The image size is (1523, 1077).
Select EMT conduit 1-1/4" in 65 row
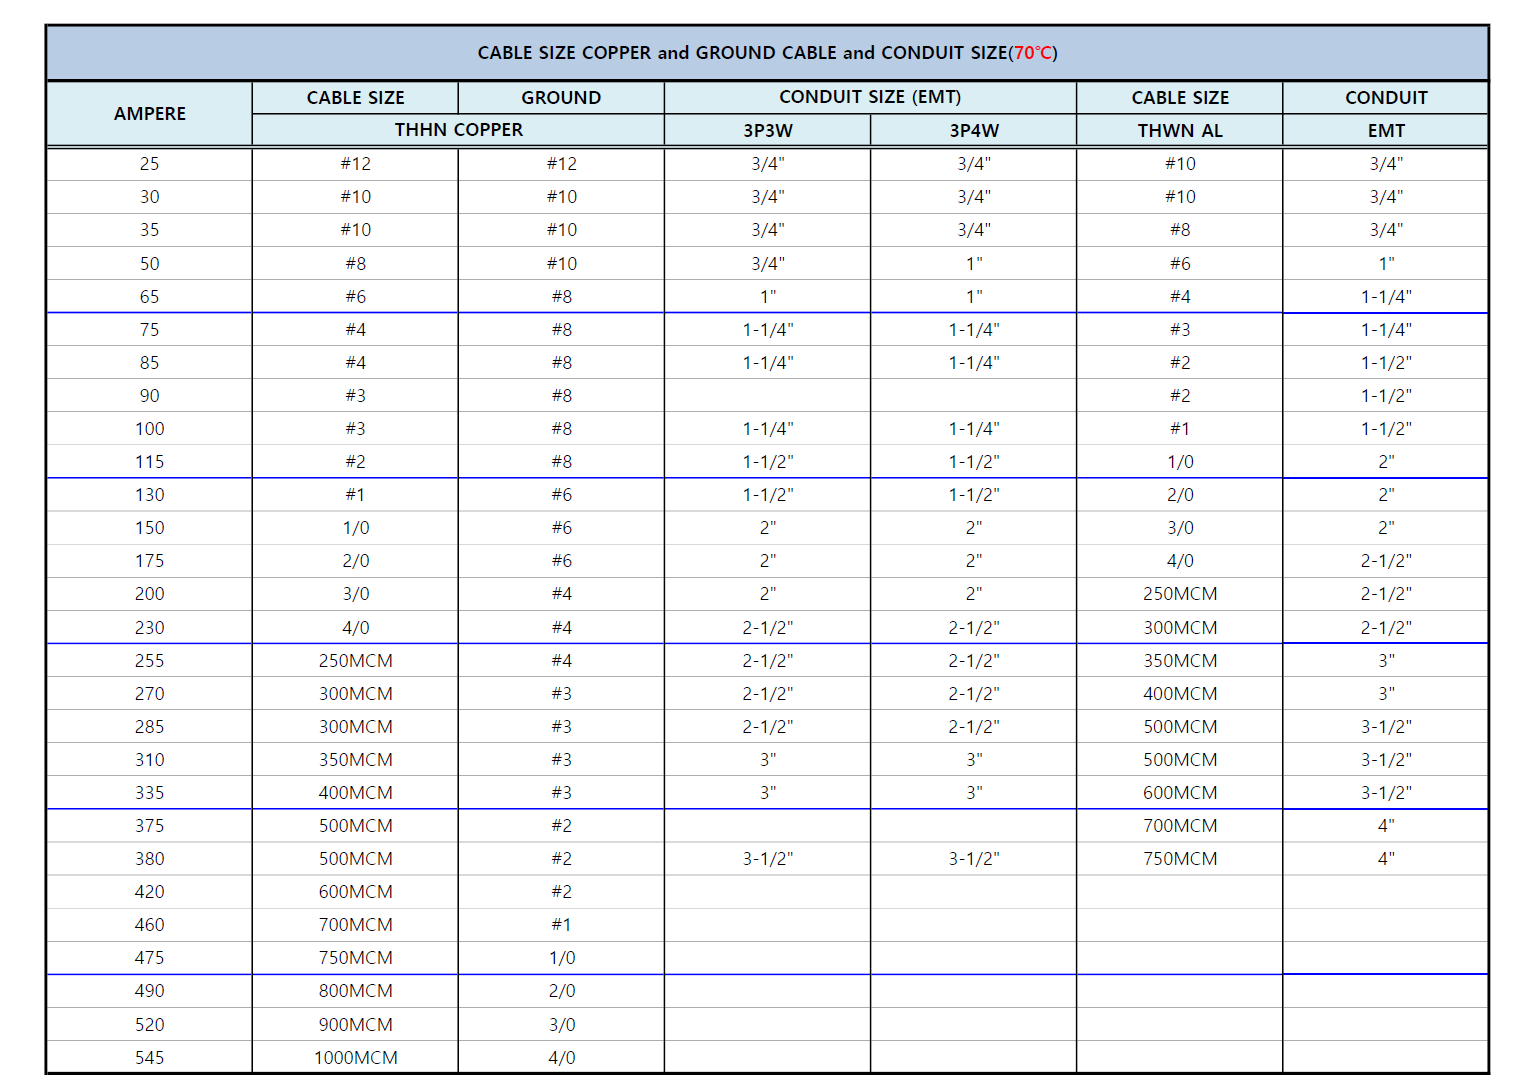pyautogui.click(x=1386, y=297)
